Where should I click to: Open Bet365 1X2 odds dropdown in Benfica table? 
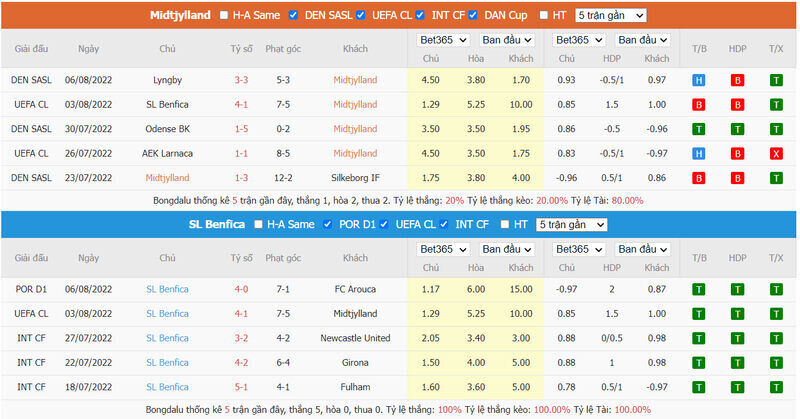coord(443,249)
